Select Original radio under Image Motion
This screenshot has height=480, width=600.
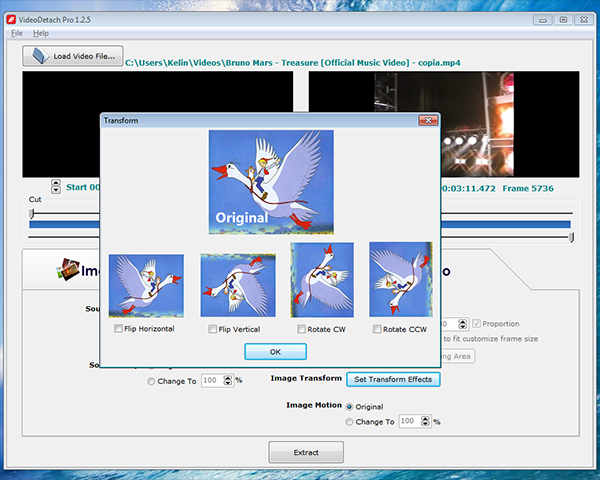(x=350, y=407)
